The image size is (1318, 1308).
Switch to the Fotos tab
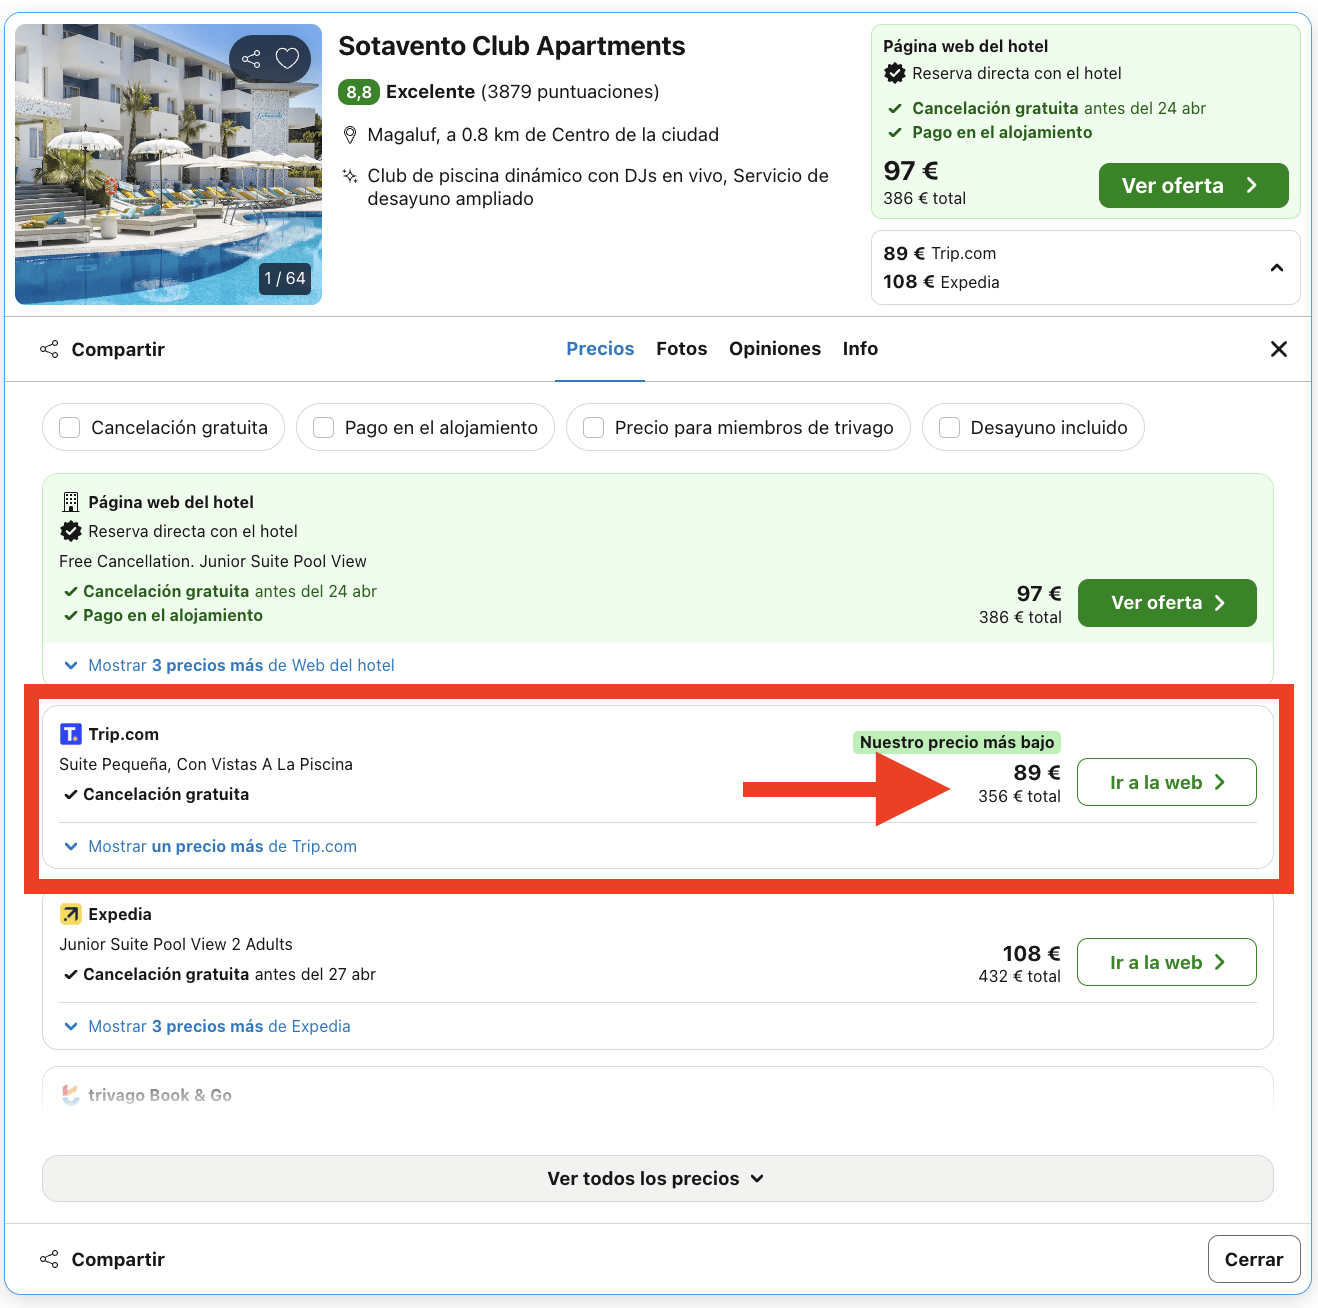[681, 348]
